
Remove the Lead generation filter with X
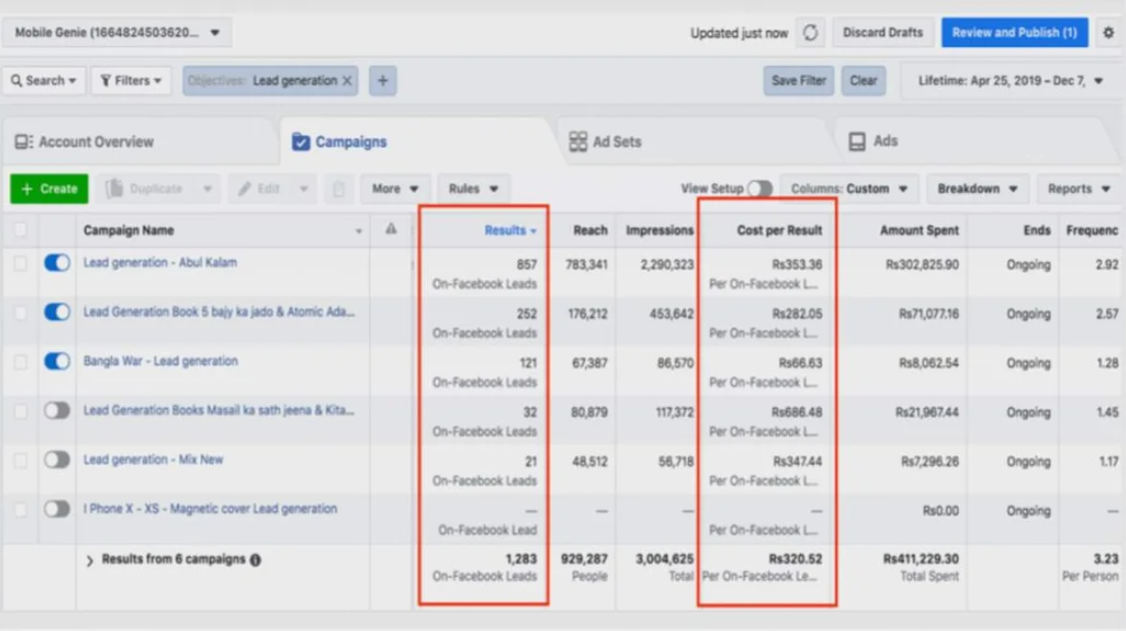(348, 81)
